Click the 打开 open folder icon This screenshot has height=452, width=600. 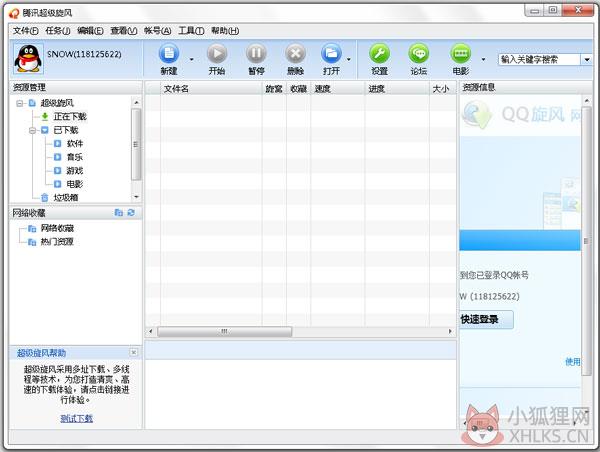[x=331, y=54]
